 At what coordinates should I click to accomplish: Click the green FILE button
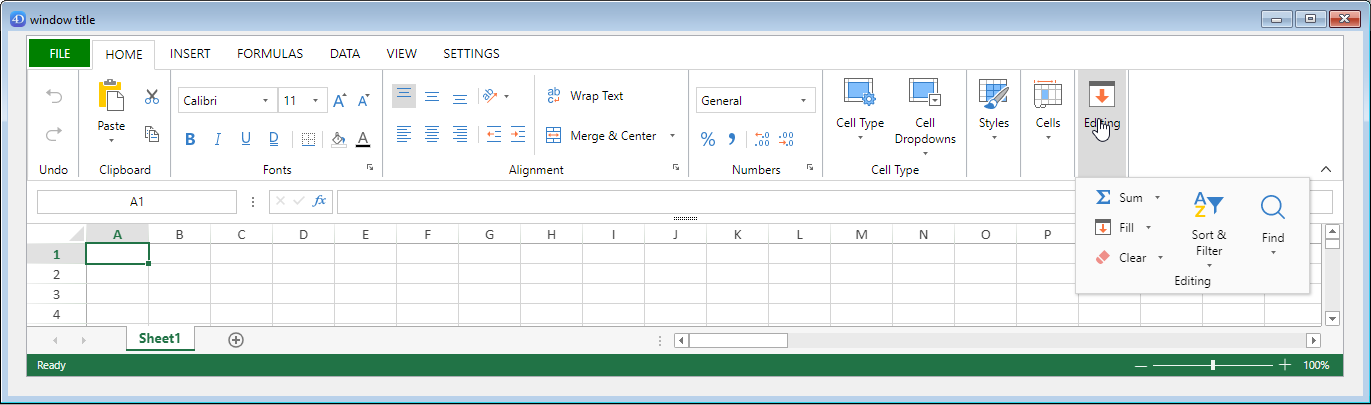point(59,54)
